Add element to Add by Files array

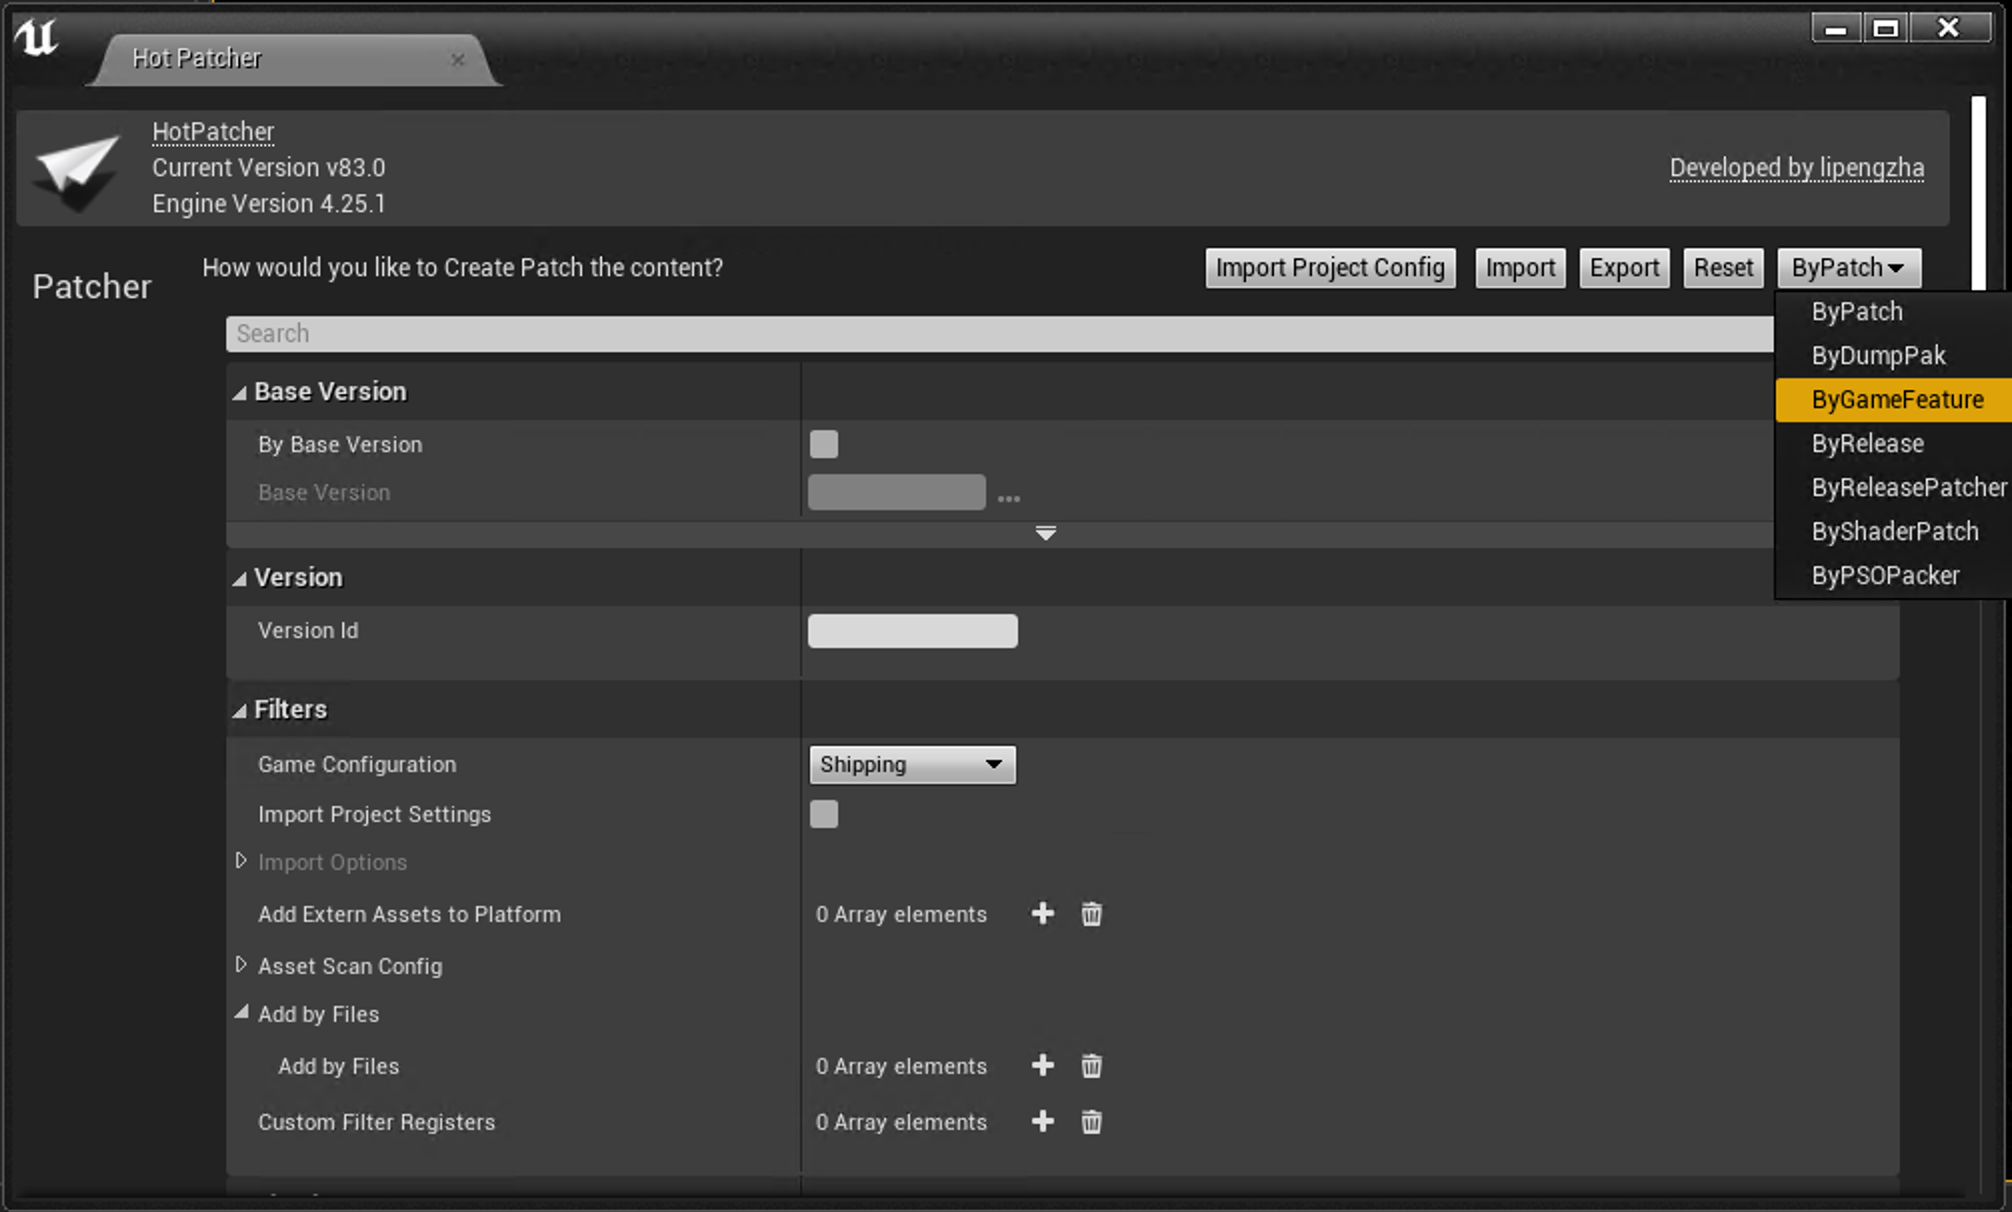[x=1042, y=1066]
